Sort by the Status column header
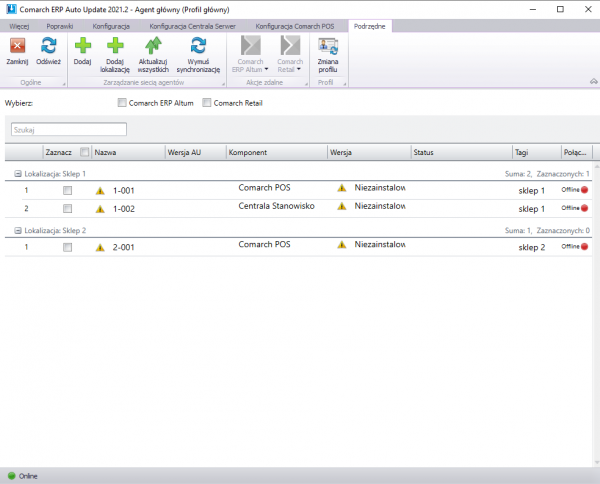This screenshot has height=484, width=600. pyautogui.click(x=461, y=152)
